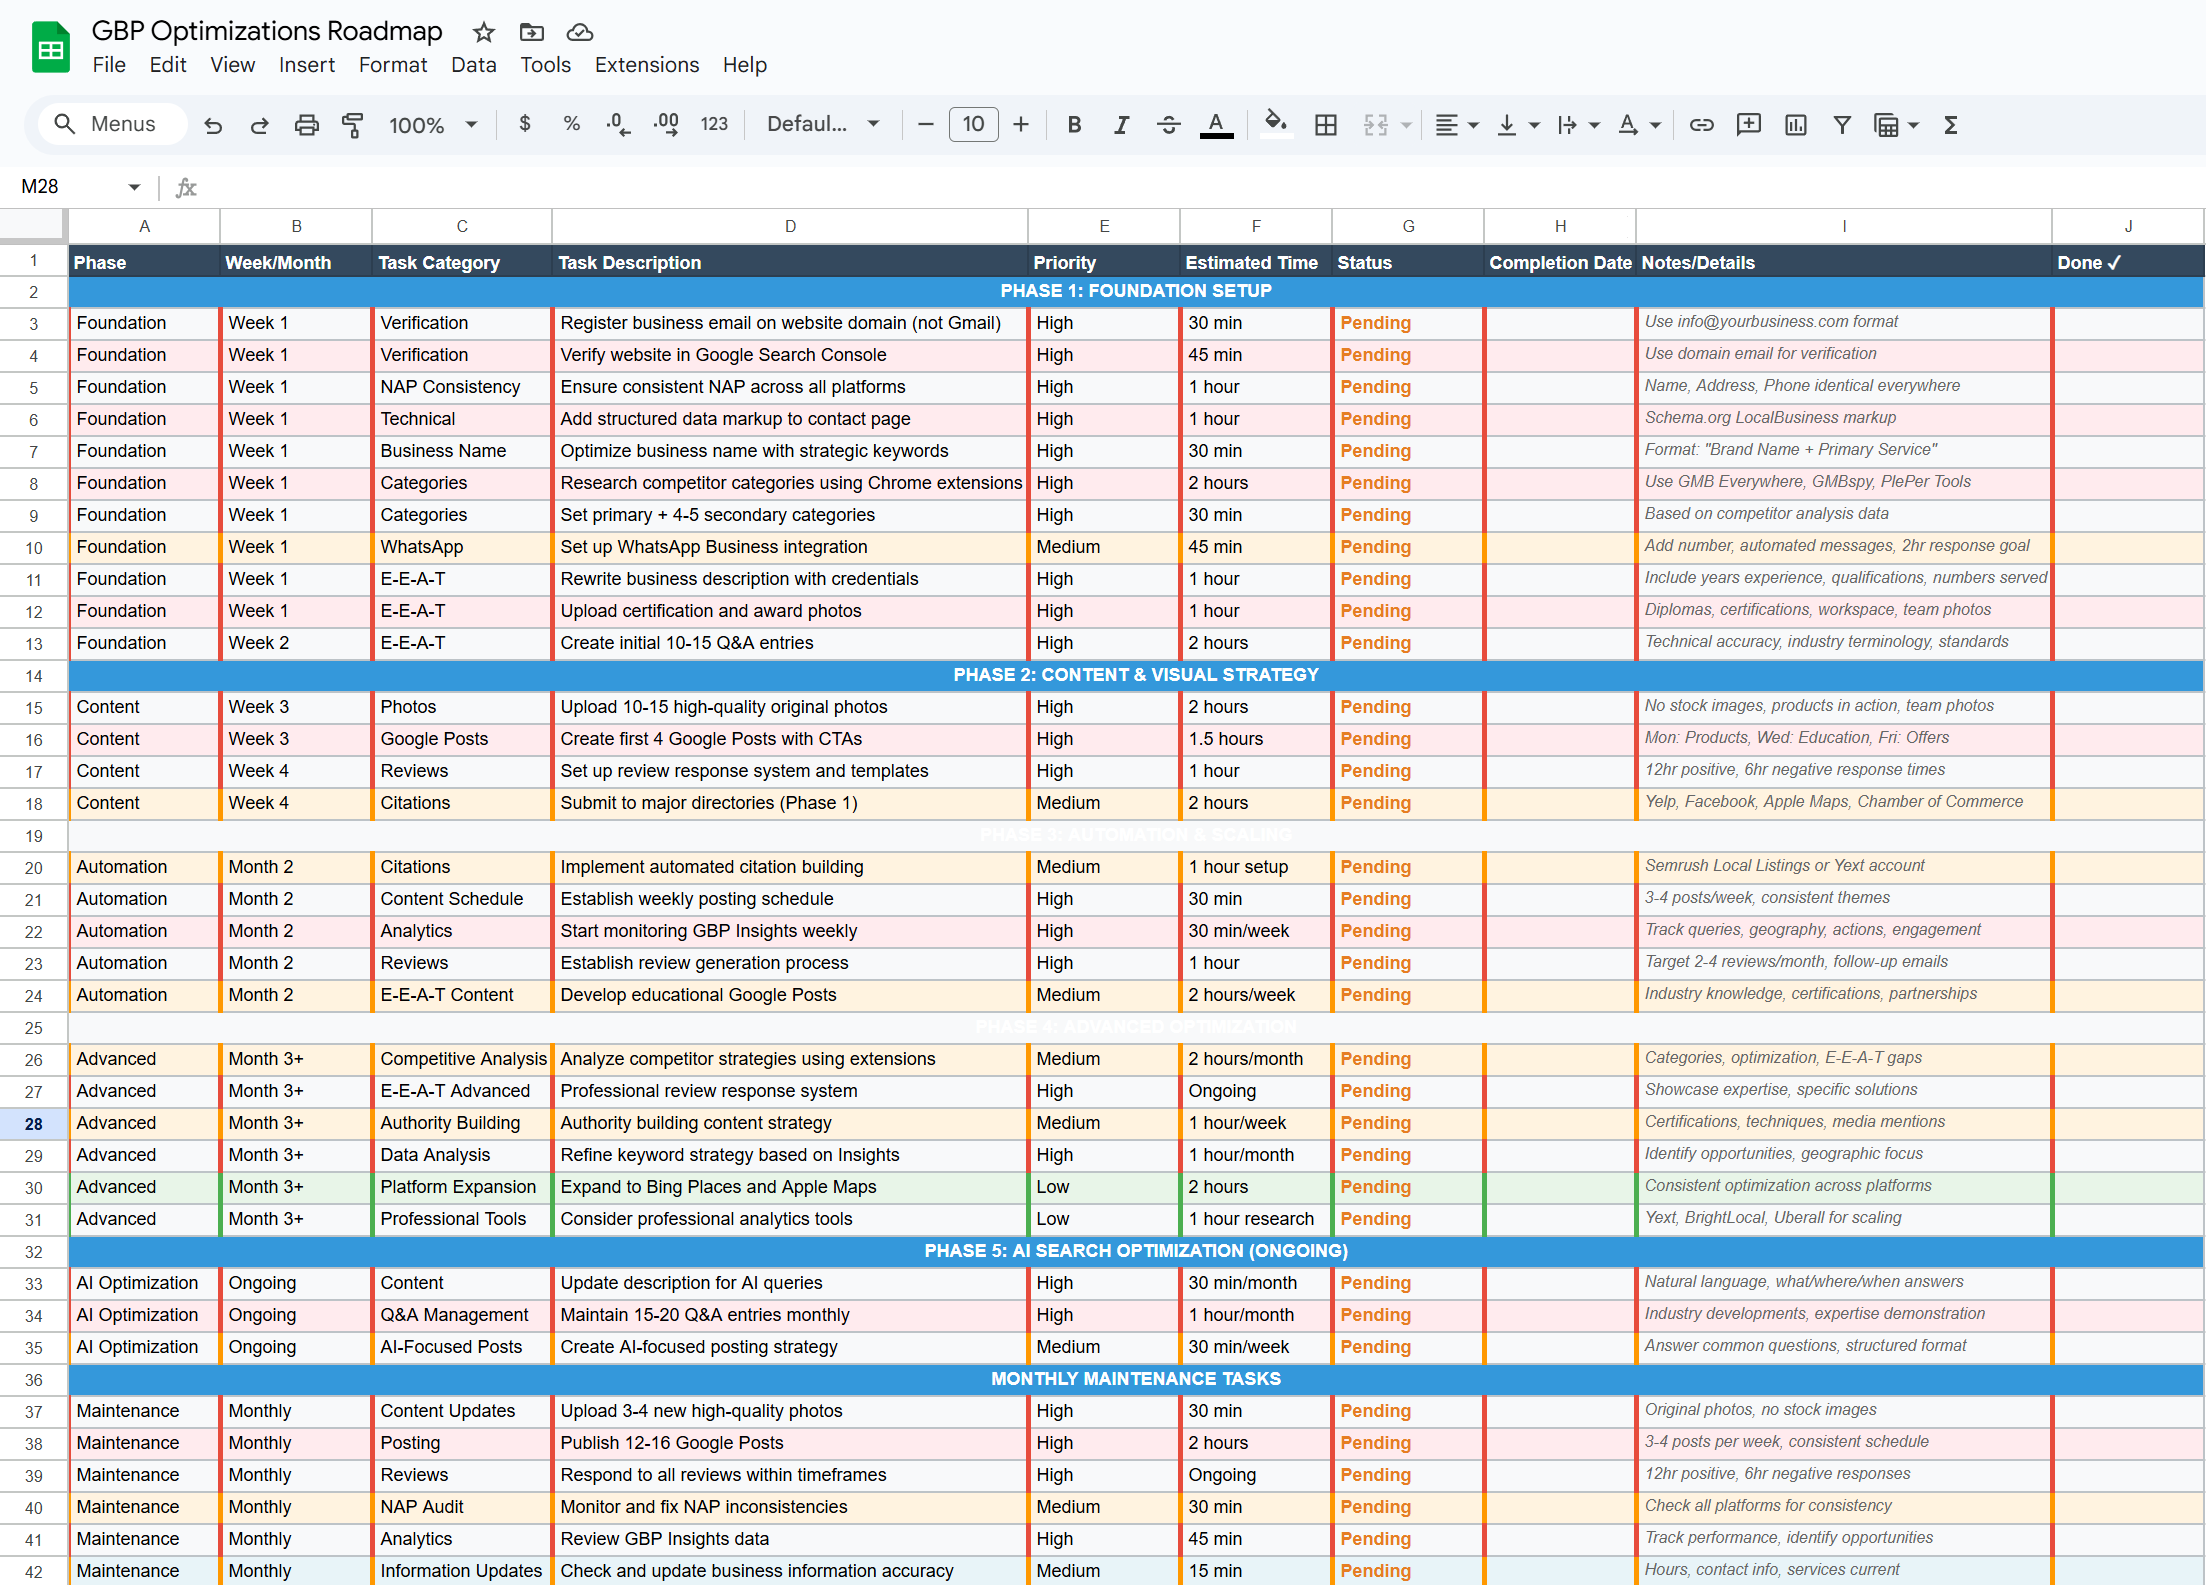This screenshot has height=1585, width=2206.
Task: Expand the Name box dropdown arrow
Action: pyautogui.click(x=134, y=187)
